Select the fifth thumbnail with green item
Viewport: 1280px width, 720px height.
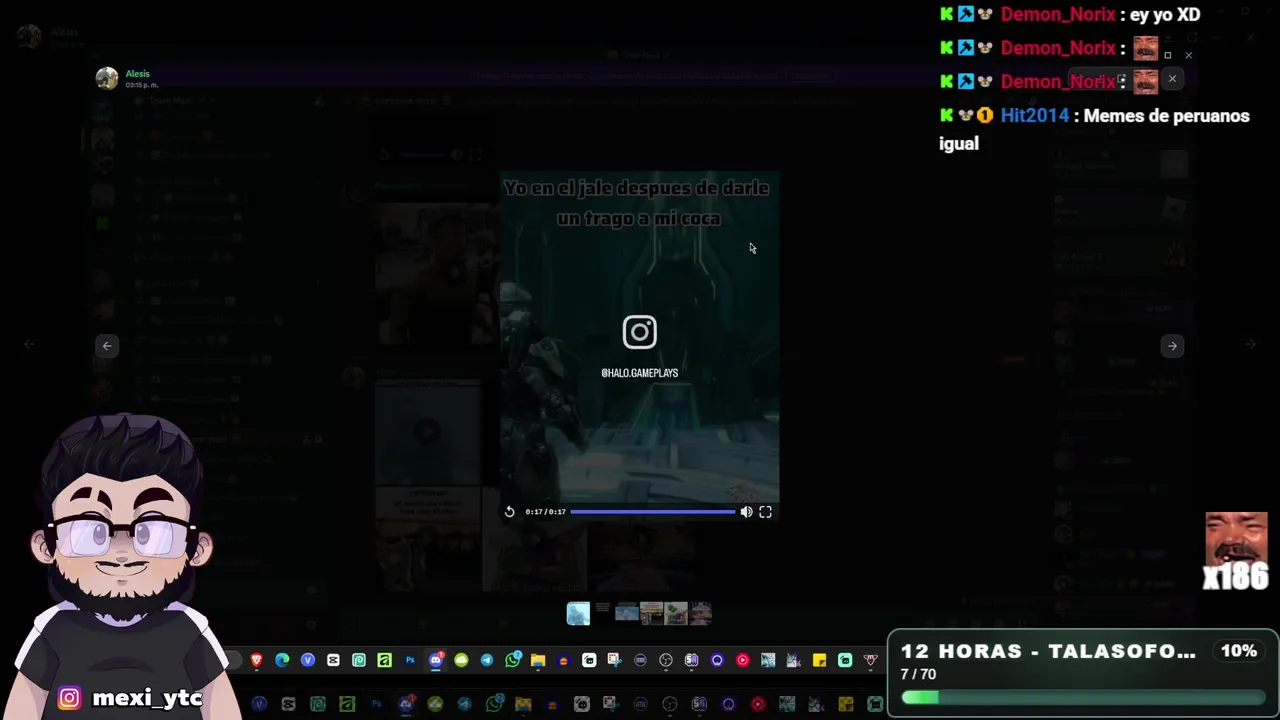click(x=676, y=613)
